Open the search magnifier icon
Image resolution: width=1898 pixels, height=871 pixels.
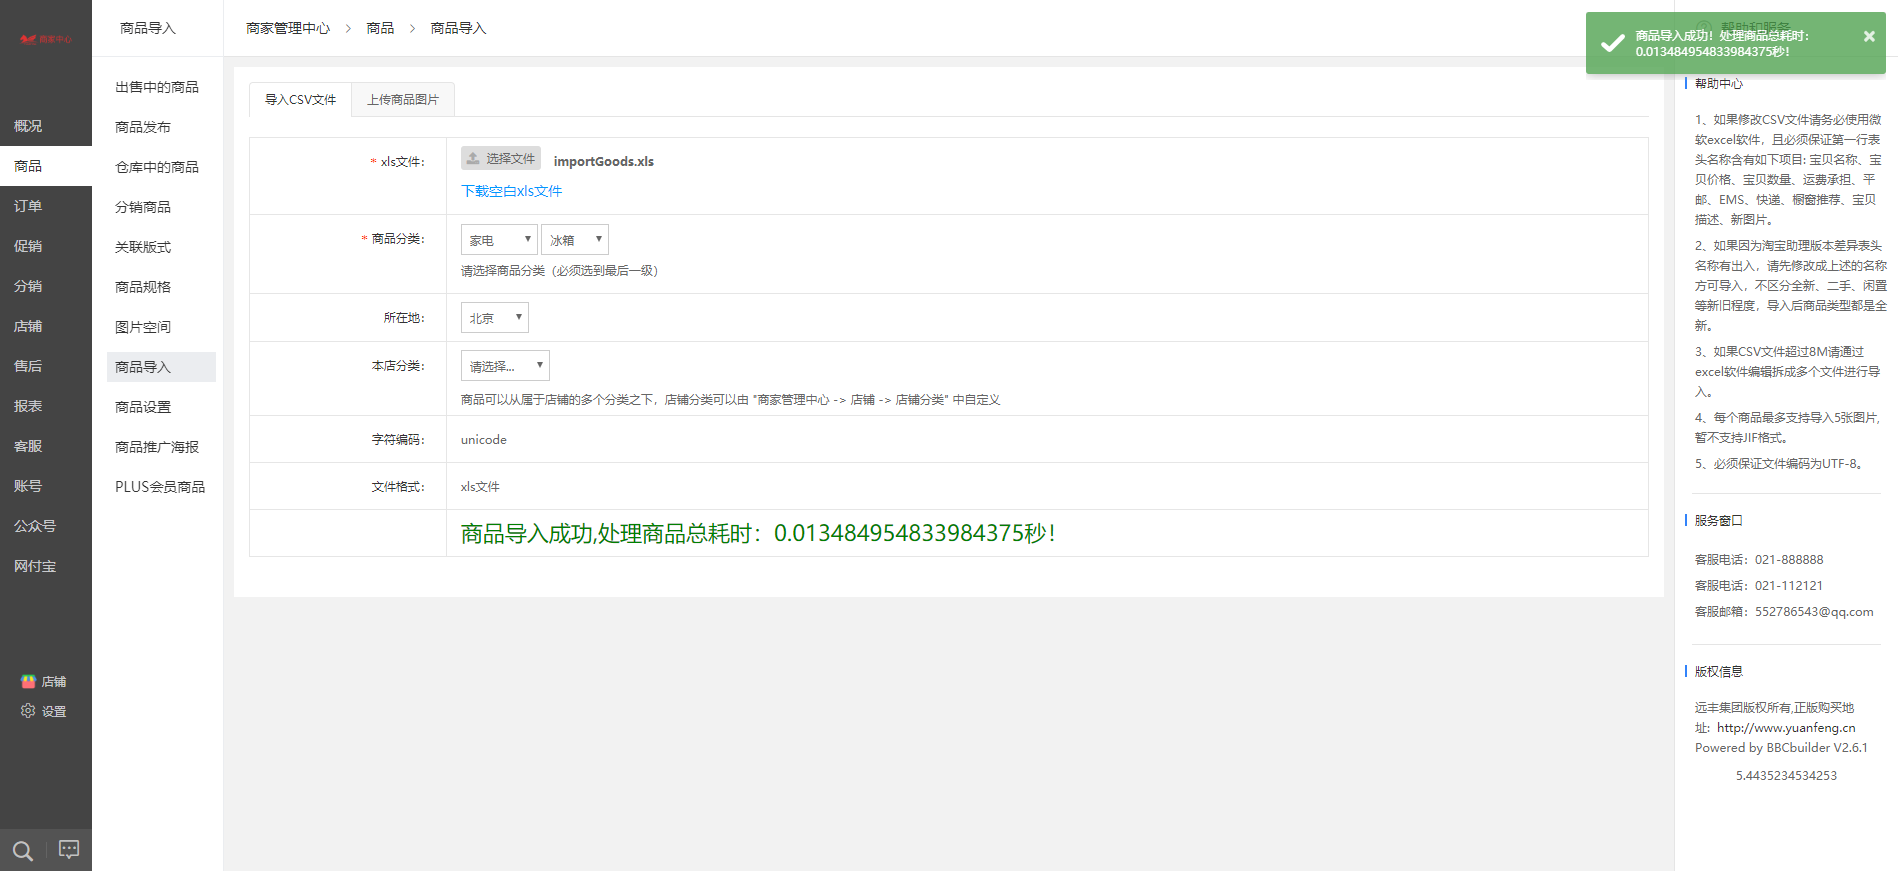coord(23,851)
